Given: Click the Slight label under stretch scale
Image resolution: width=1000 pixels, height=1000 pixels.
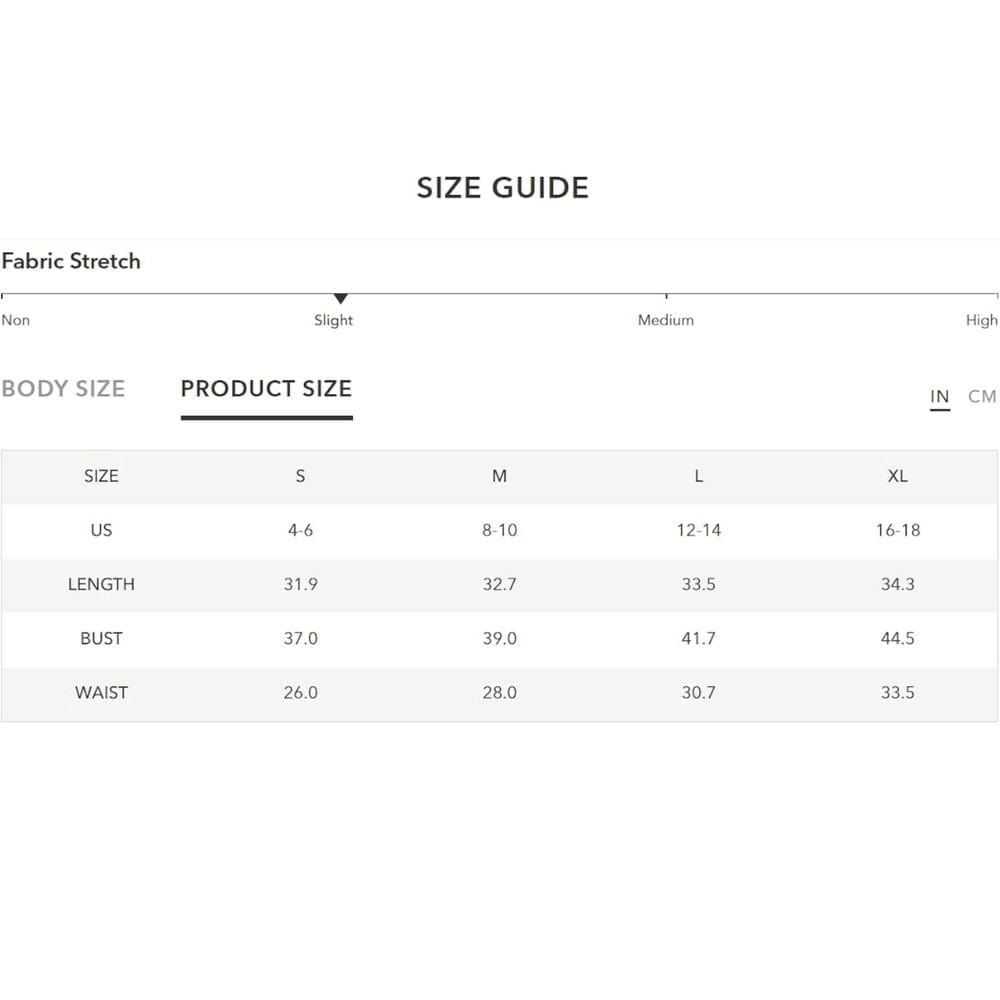Looking at the screenshot, I should (x=333, y=320).
